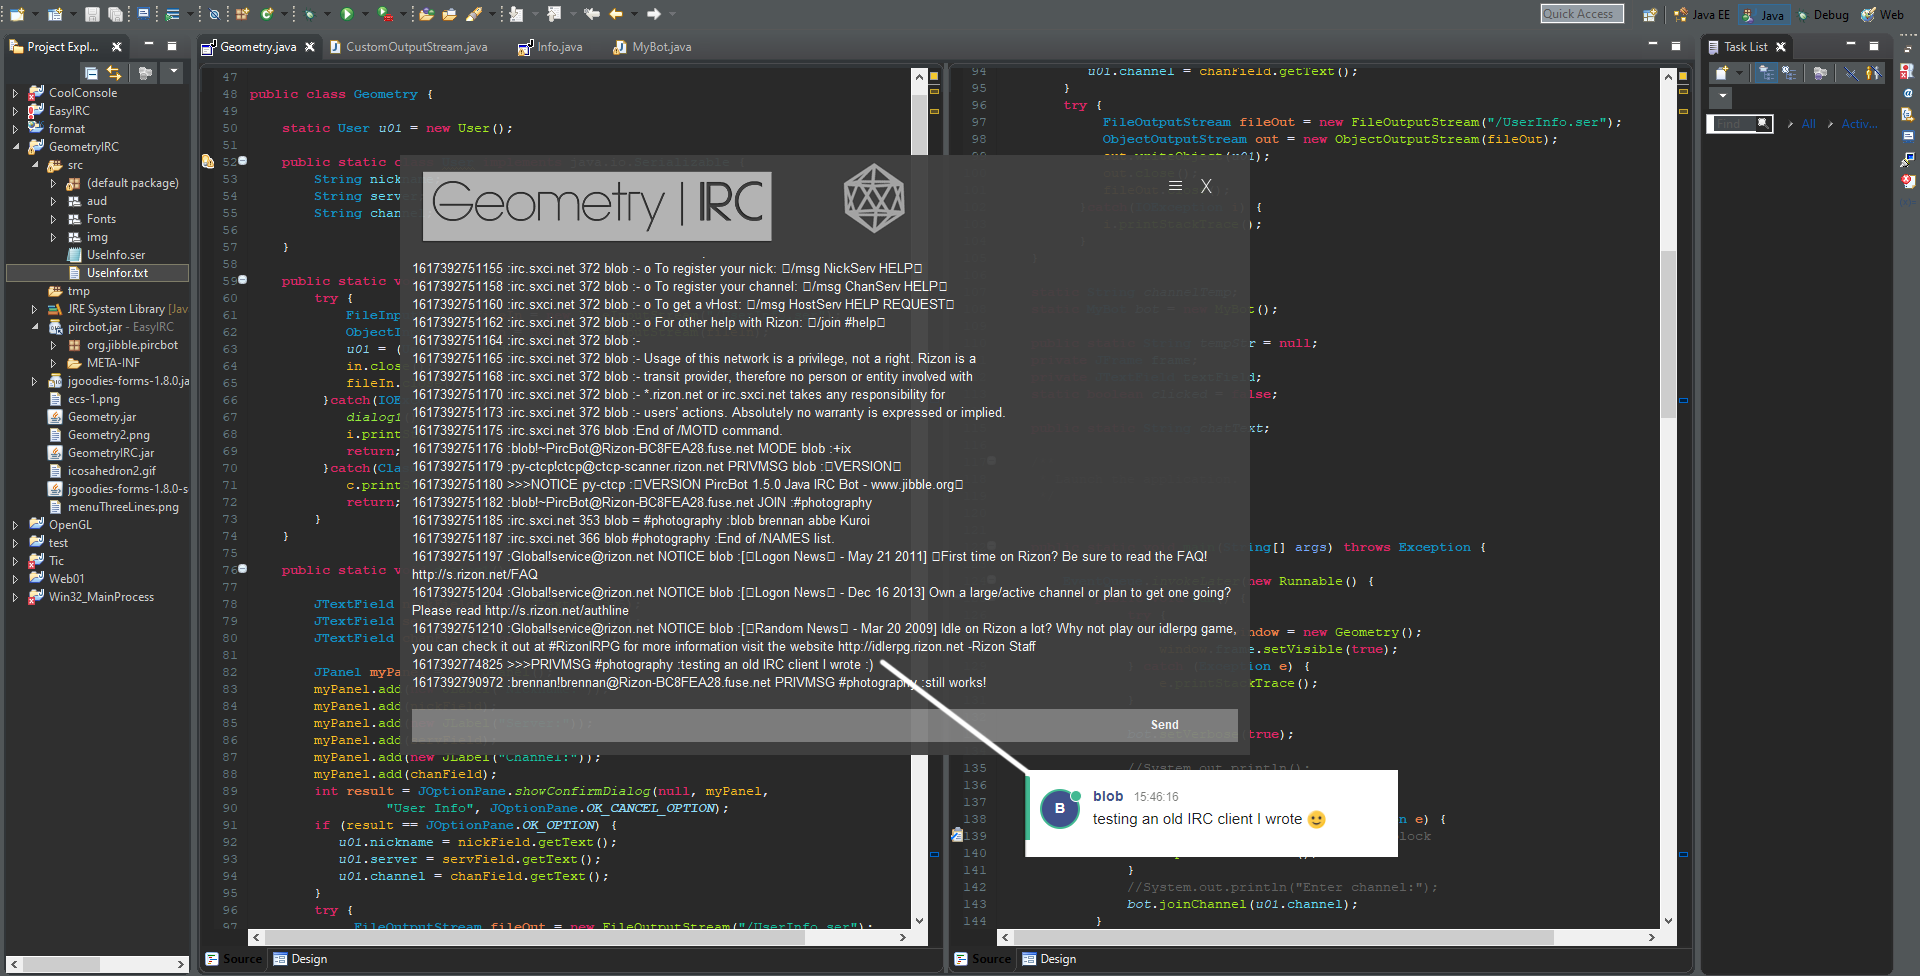Switch to Web perspective
The width and height of the screenshot is (1920, 976).
tap(1882, 15)
